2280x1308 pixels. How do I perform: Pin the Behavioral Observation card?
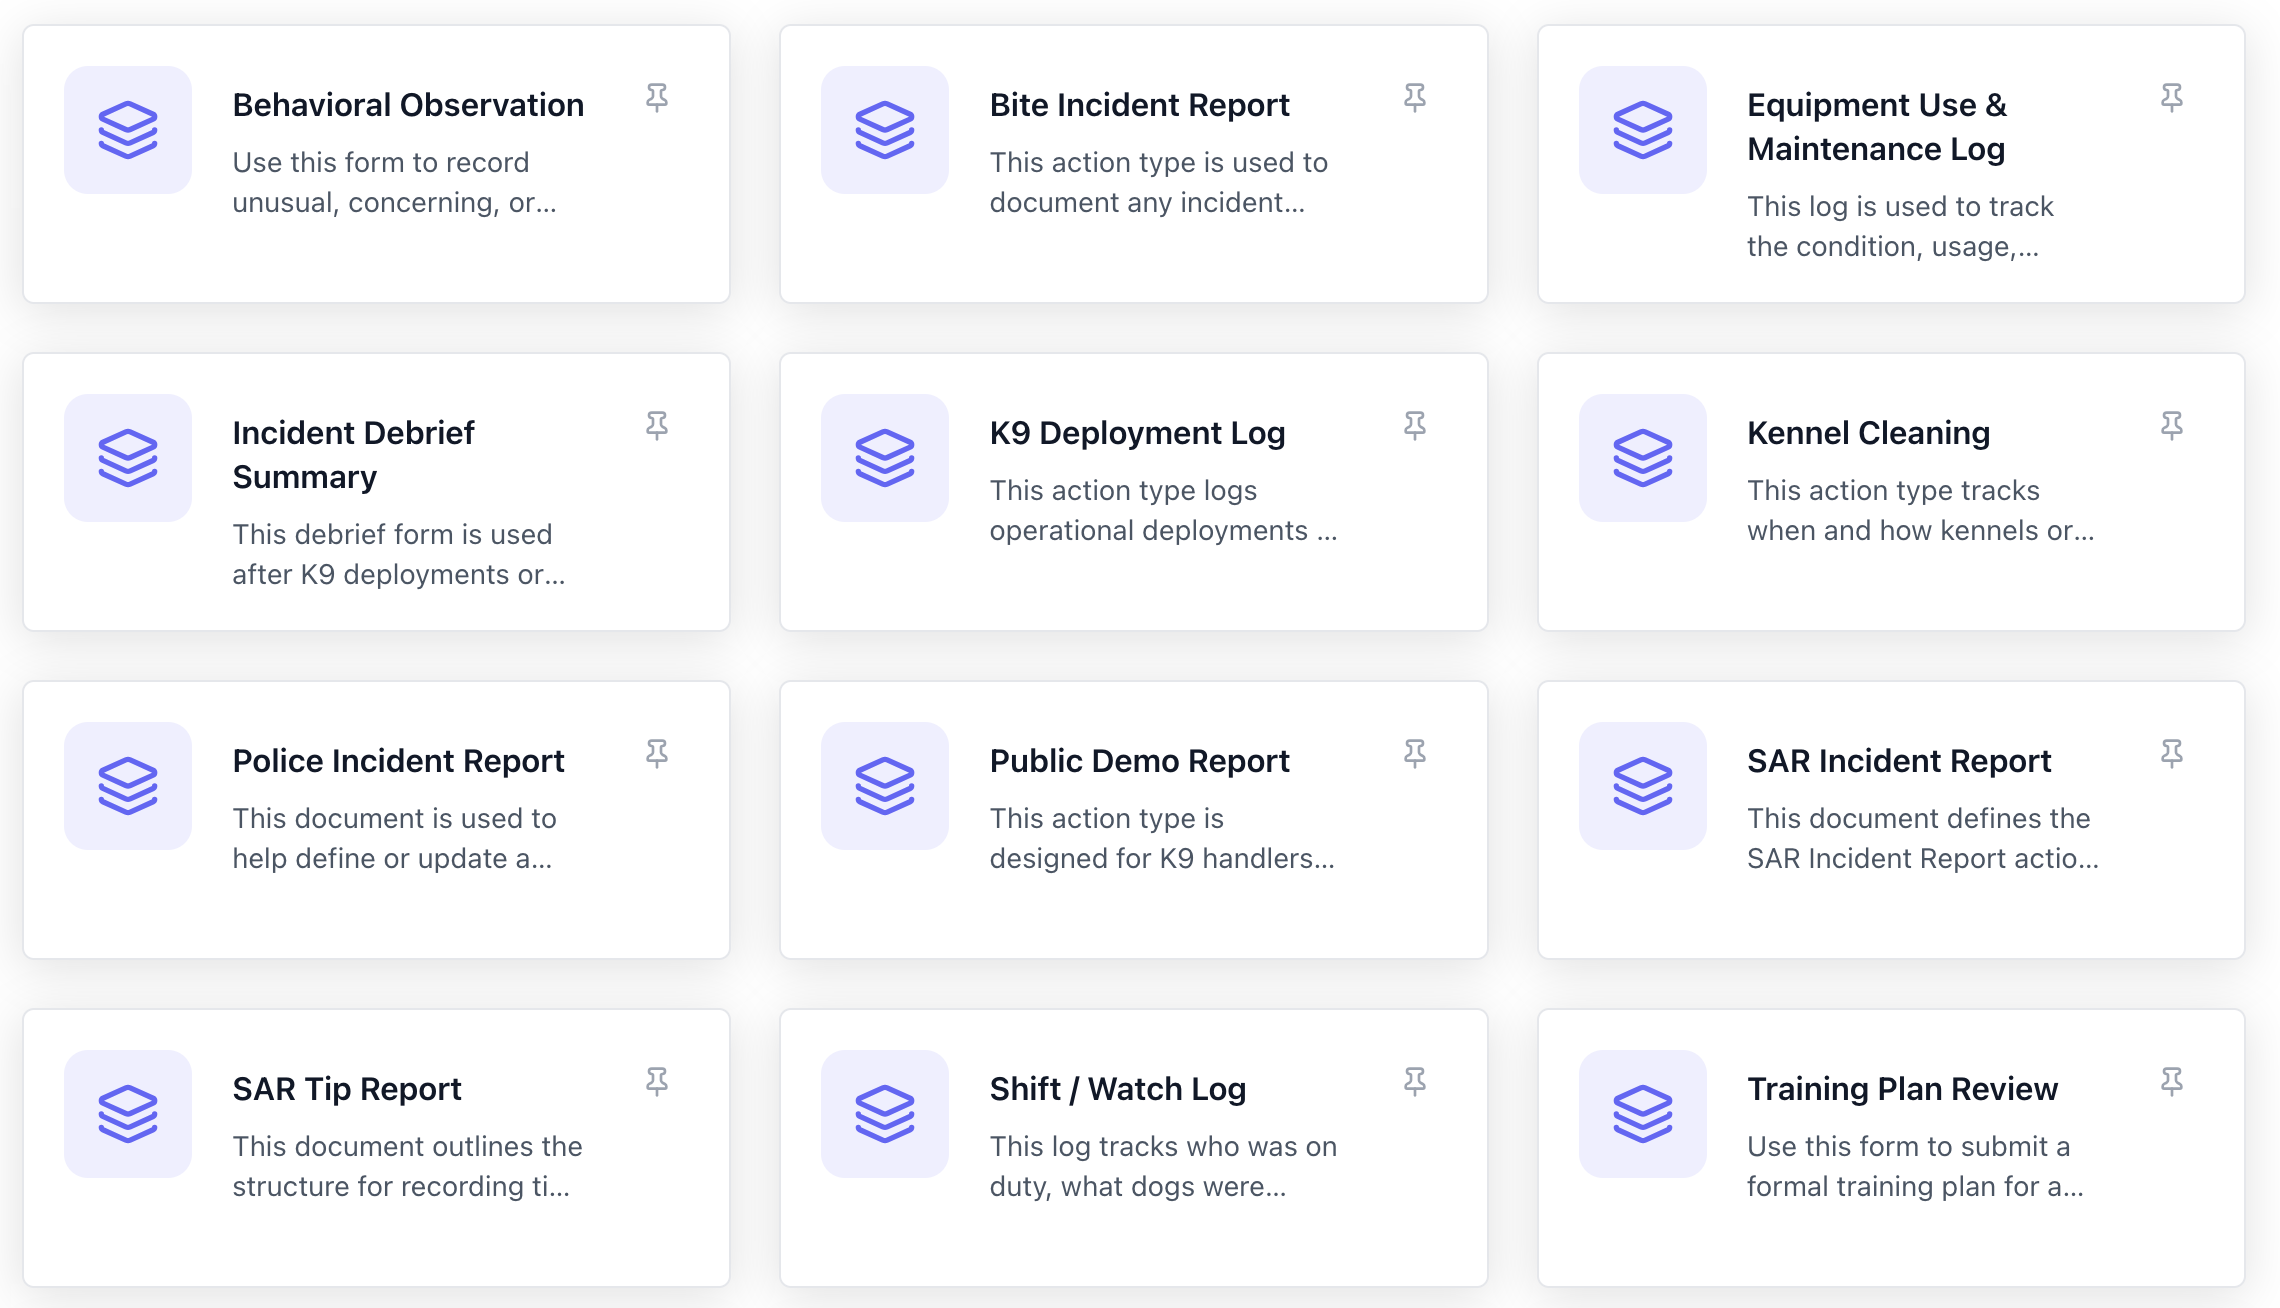click(x=657, y=98)
